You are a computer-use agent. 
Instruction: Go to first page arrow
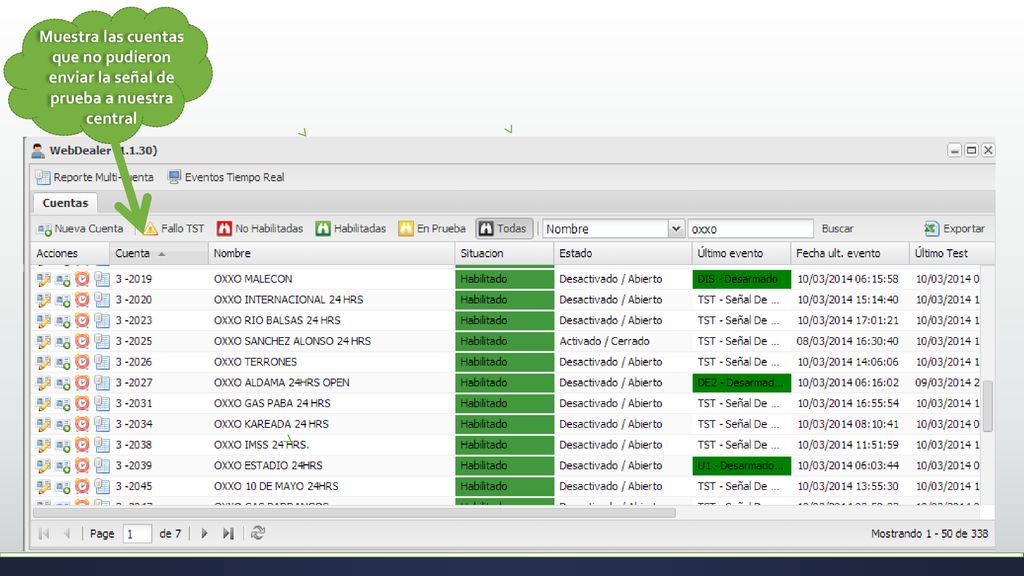(44, 534)
